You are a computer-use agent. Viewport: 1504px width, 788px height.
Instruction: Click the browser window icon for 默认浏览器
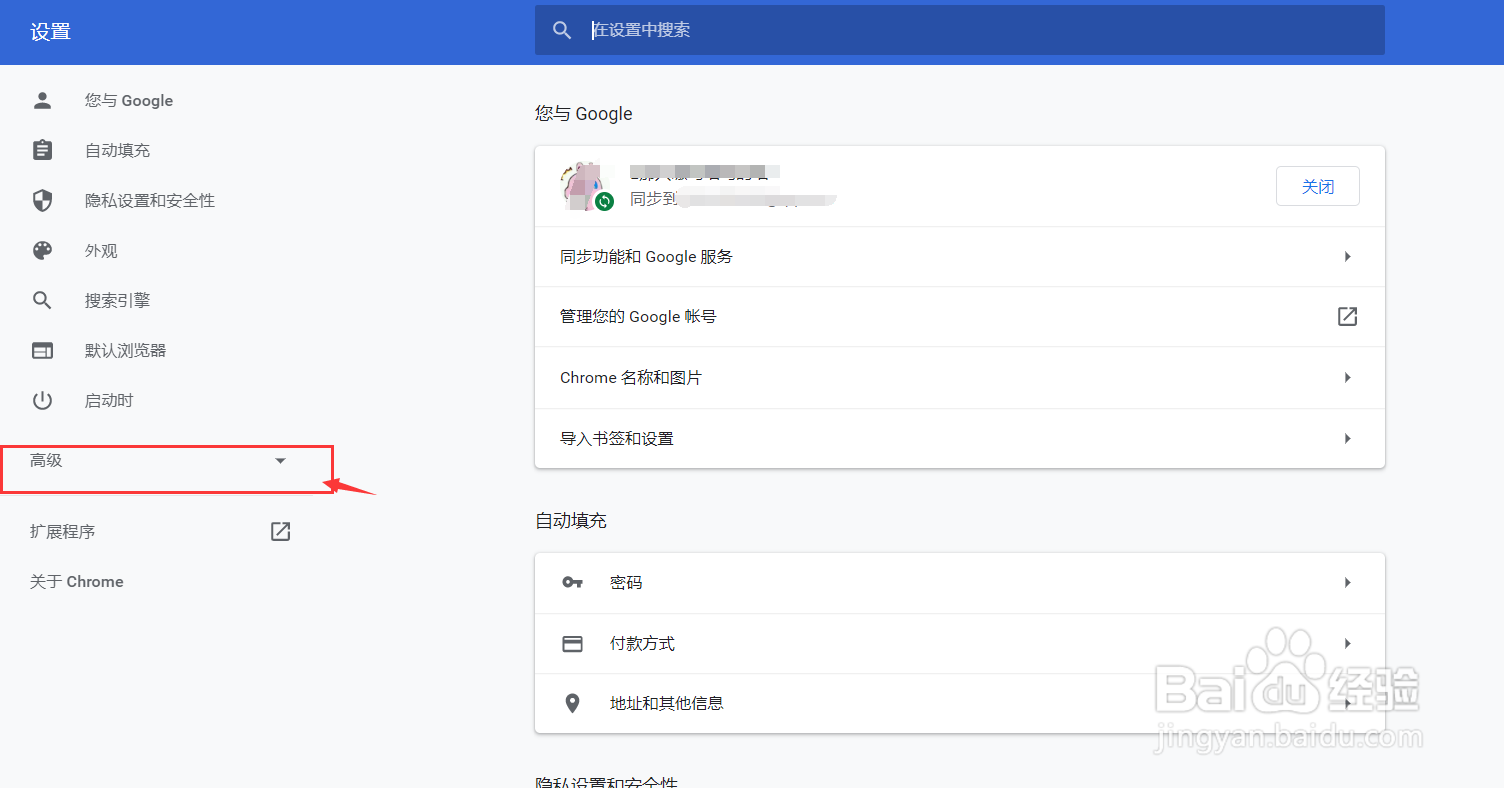42,350
